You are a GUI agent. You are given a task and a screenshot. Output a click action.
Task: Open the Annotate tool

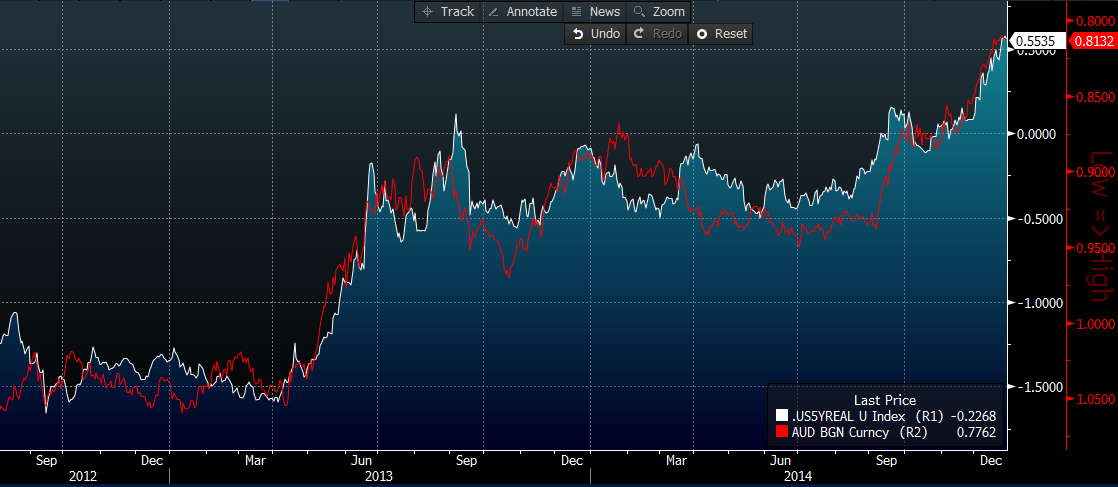(523, 11)
